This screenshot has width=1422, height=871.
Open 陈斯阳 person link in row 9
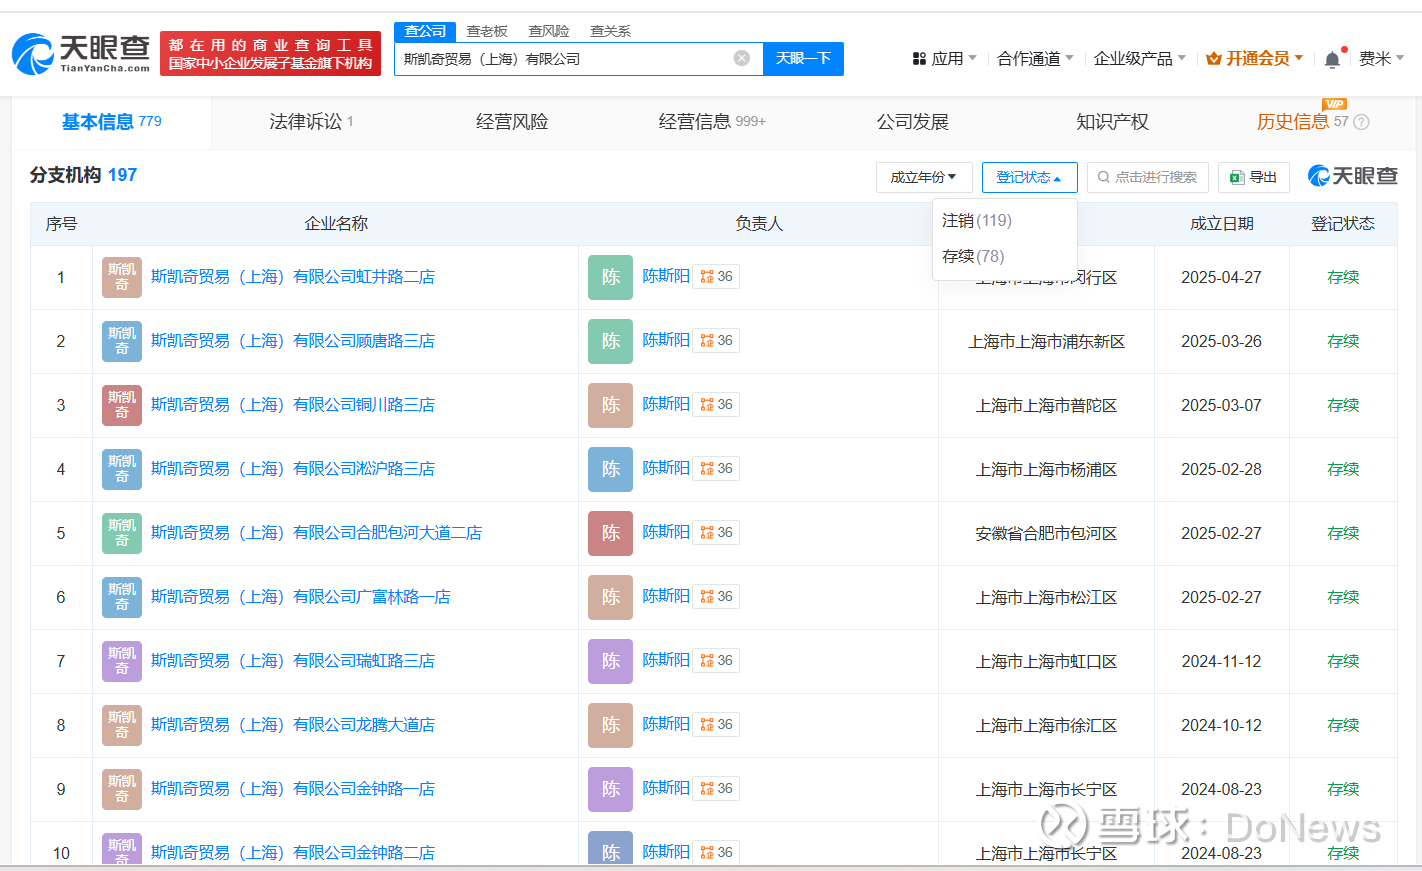pyautogui.click(x=666, y=788)
